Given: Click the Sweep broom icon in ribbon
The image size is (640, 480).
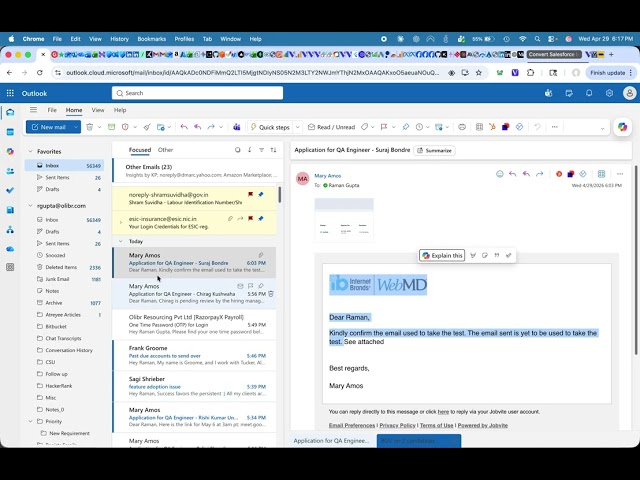Looking at the screenshot, I should 147,127.
